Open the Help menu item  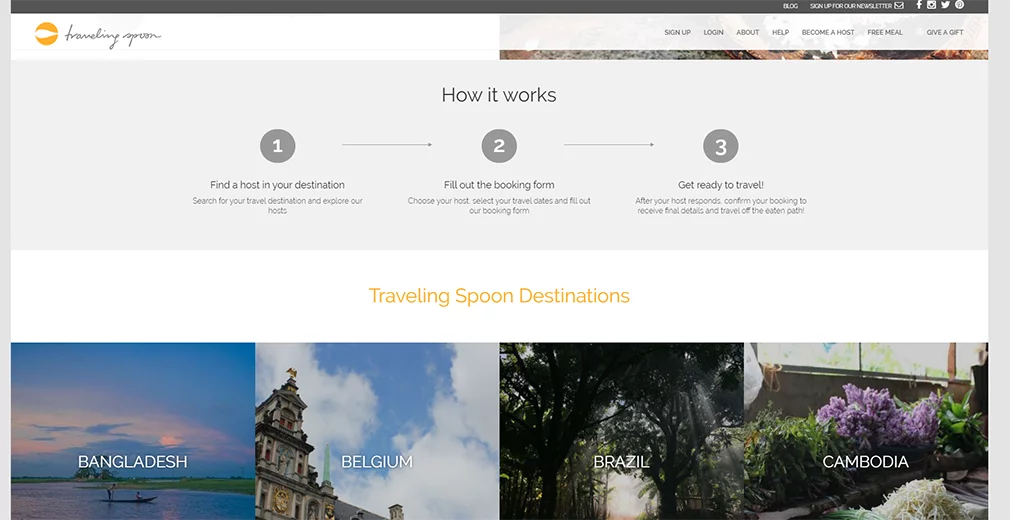(x=781, y=32)
